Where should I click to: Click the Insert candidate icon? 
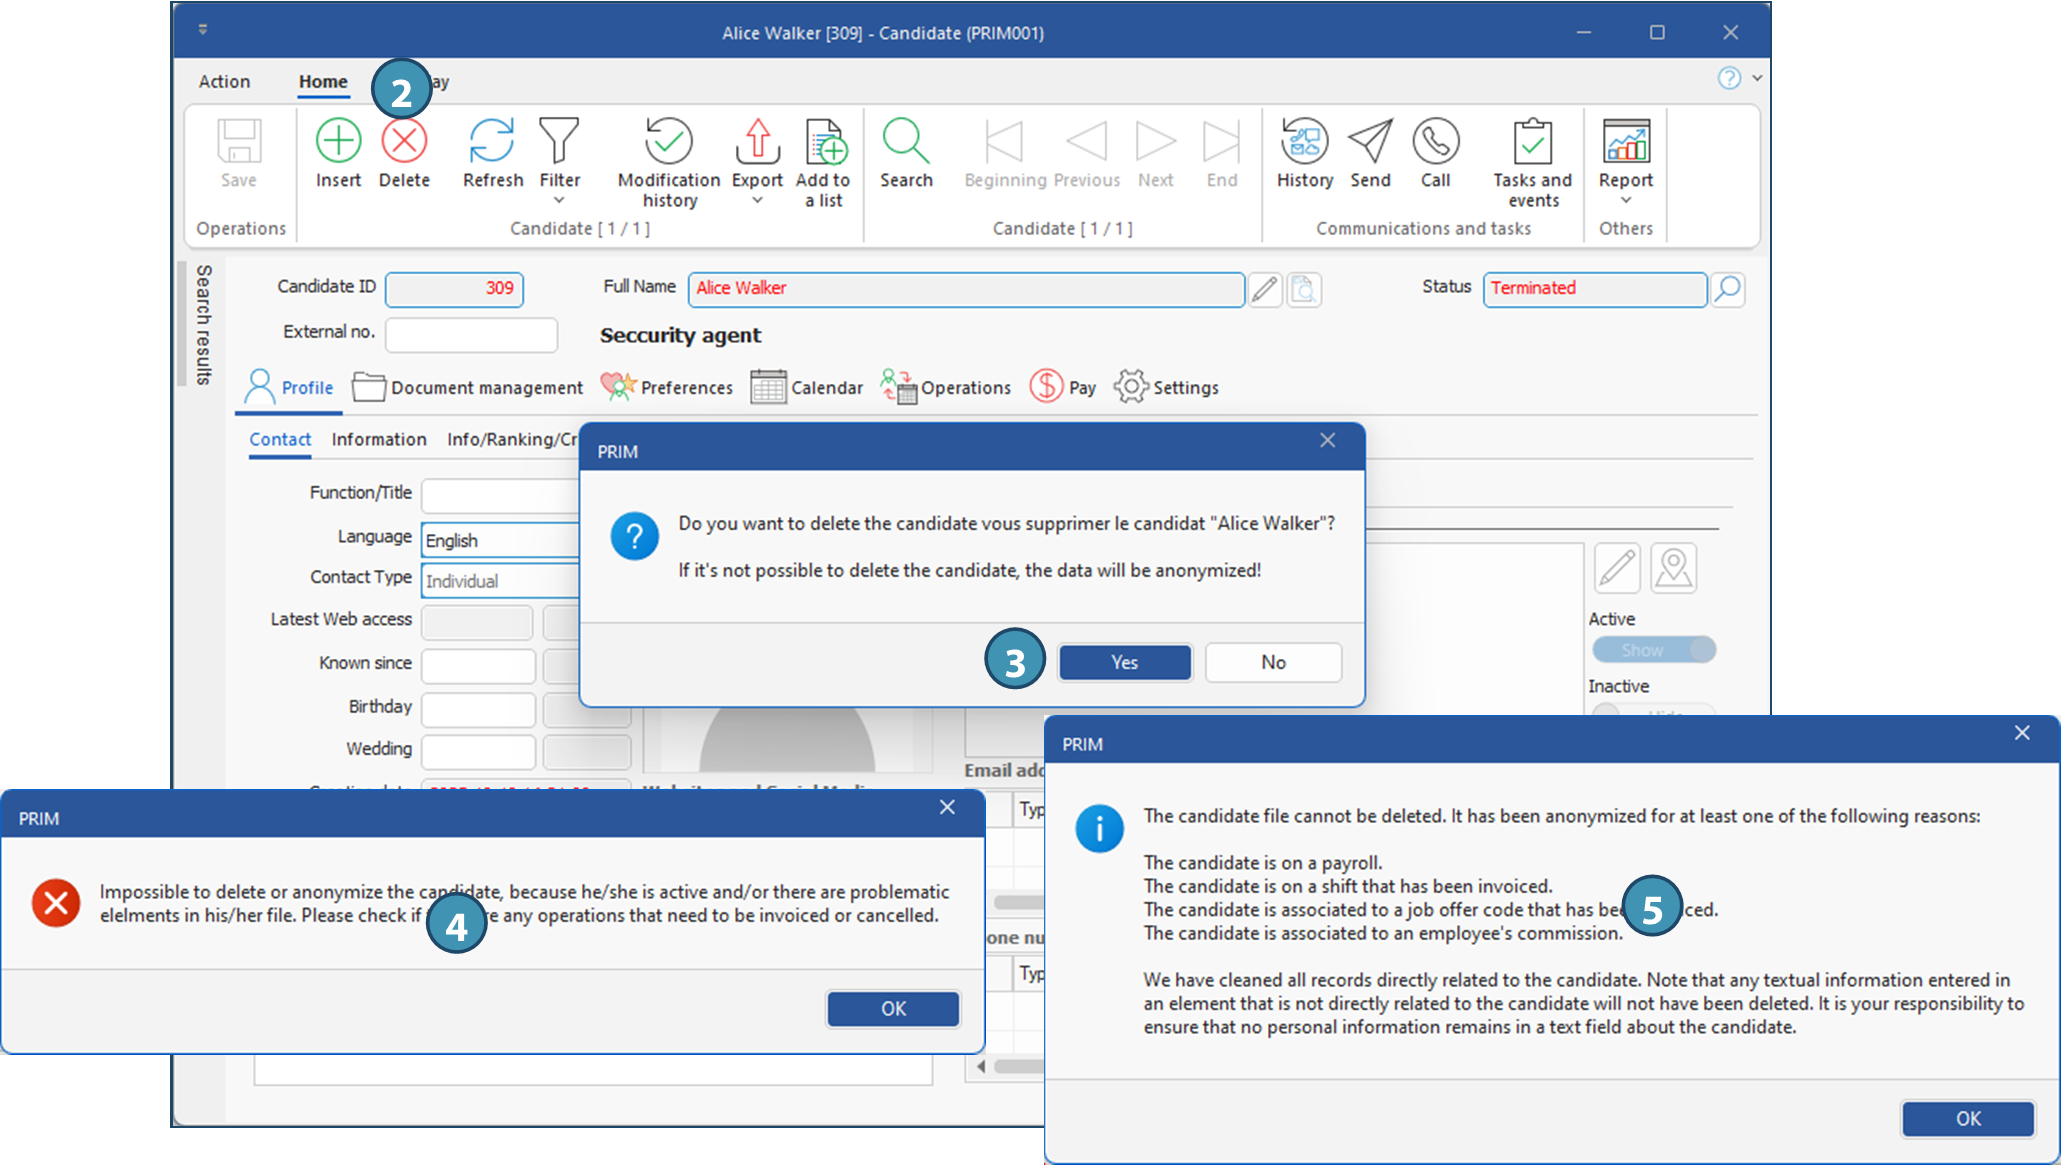click(338, 142)
